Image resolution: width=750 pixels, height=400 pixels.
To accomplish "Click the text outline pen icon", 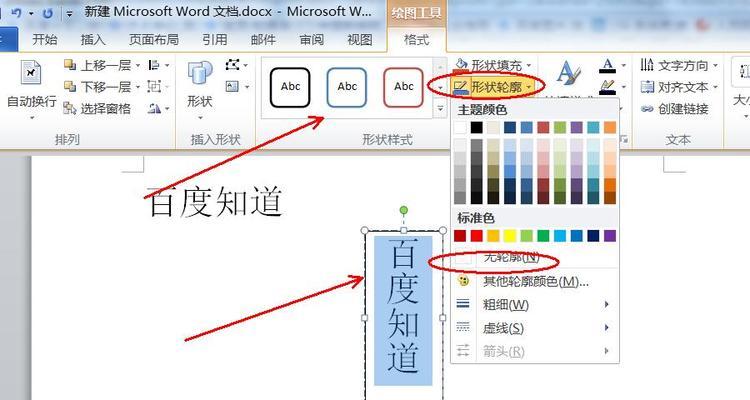I will (607, 87).
